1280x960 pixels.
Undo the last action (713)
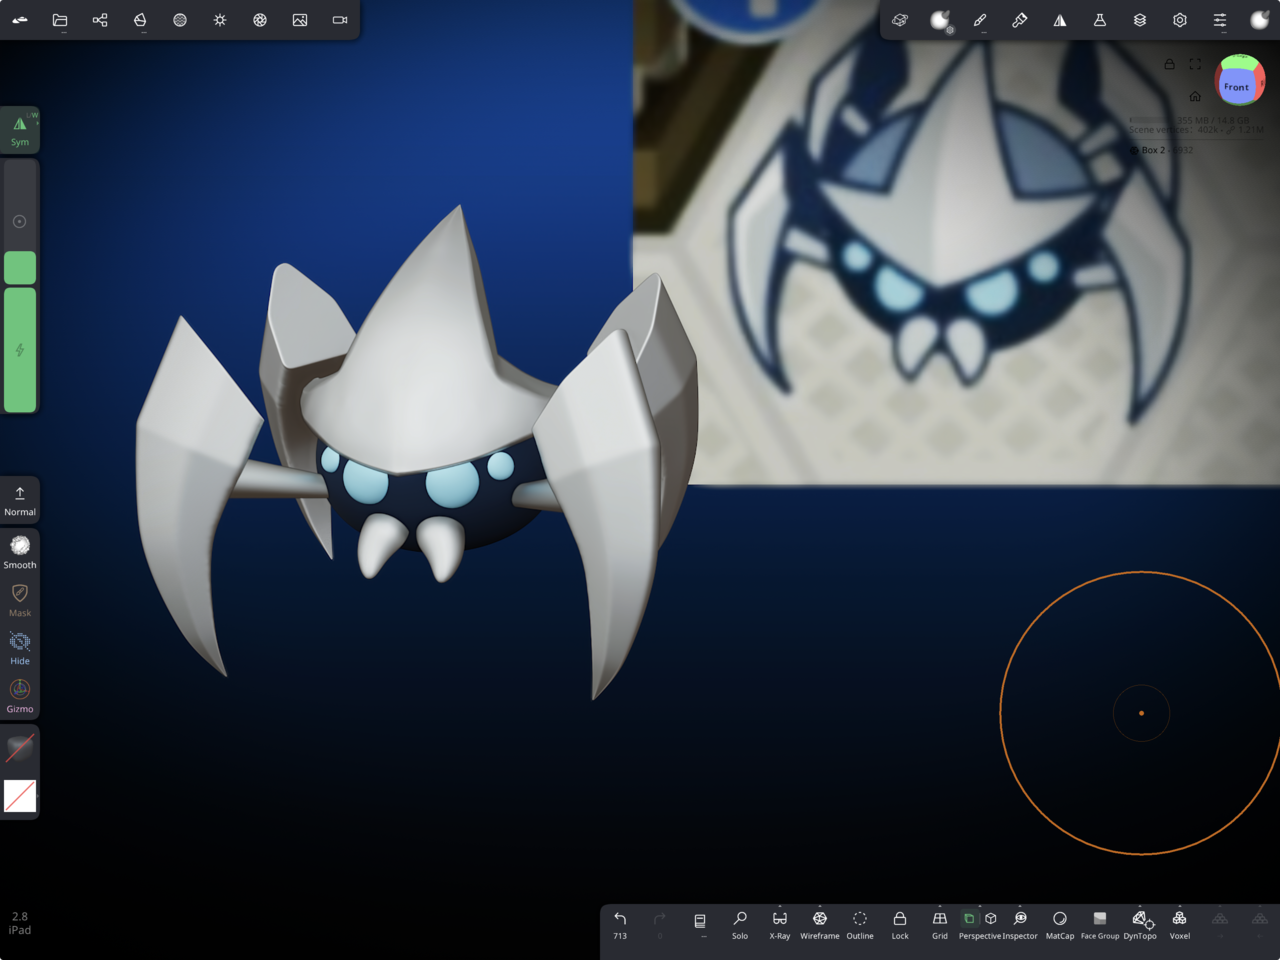(620, 925)
